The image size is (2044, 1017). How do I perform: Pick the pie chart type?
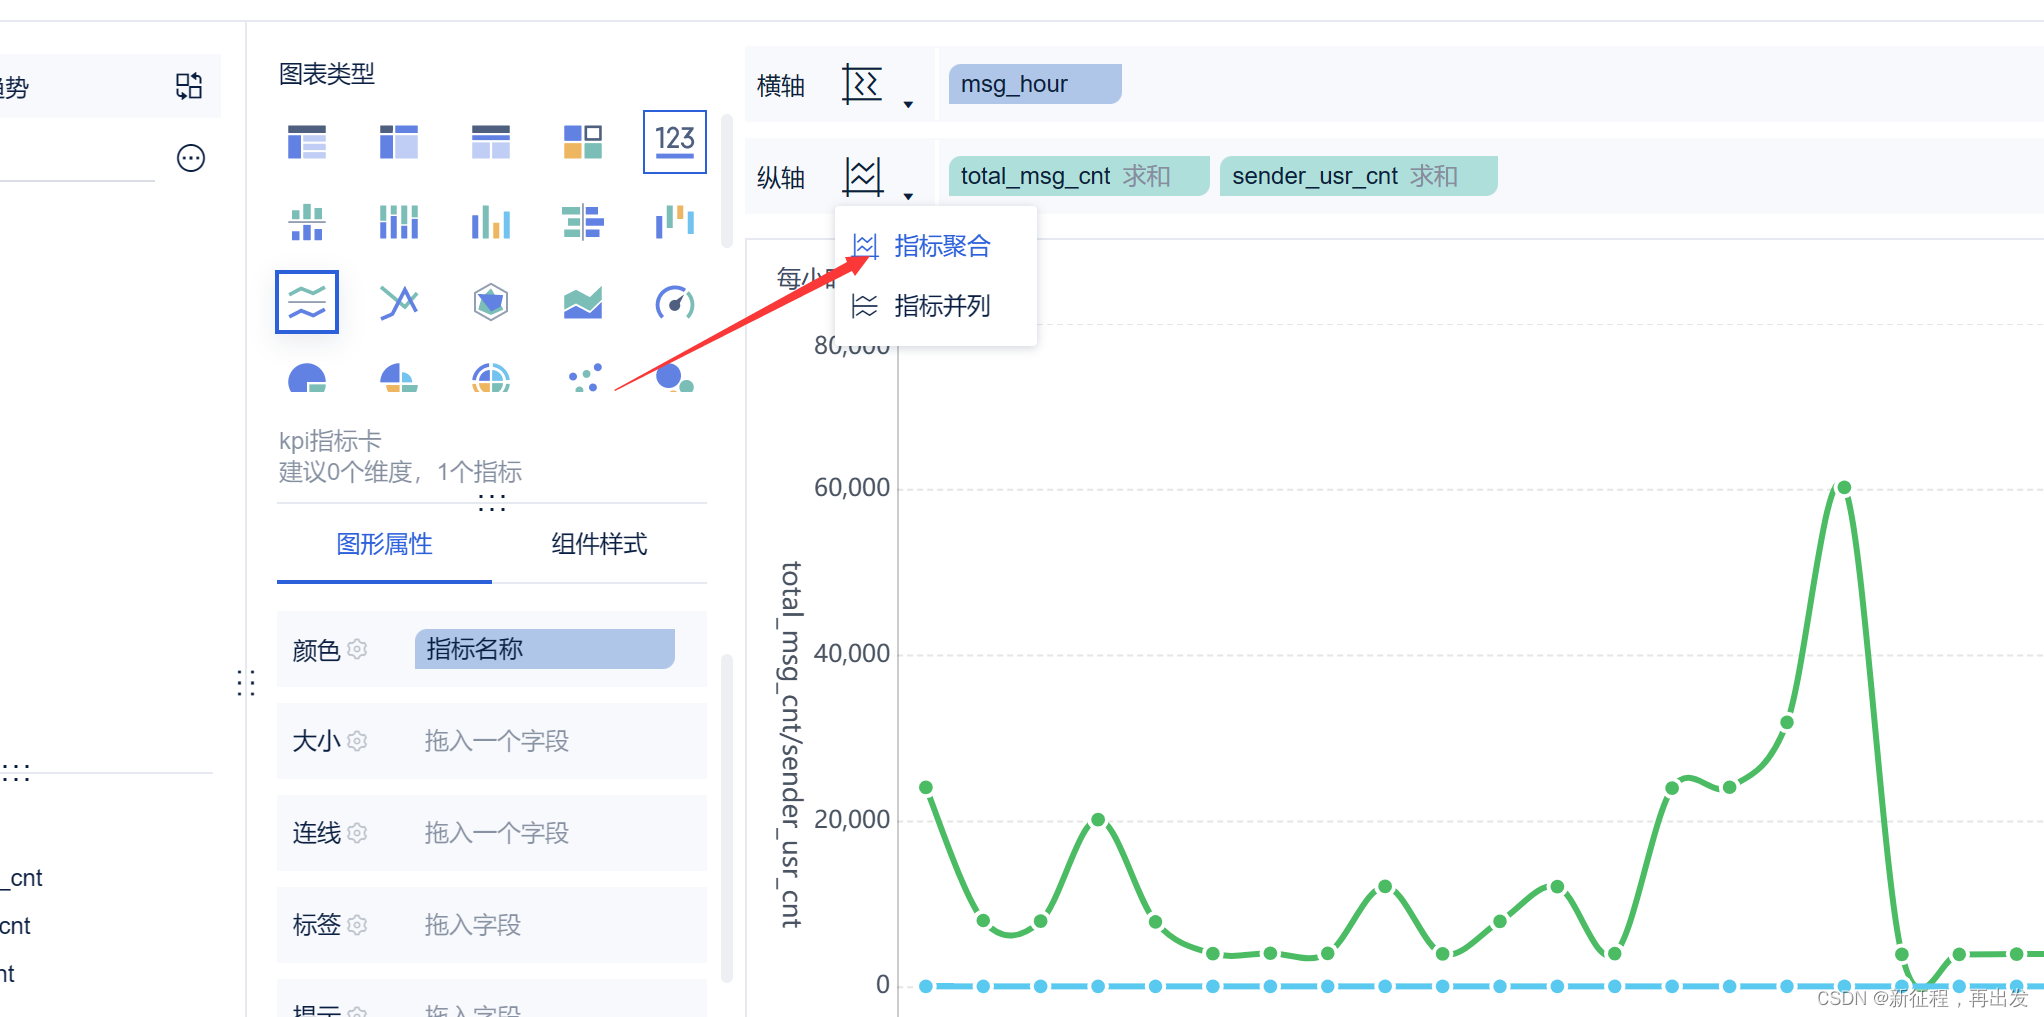pyautogui.click(x=307, y=378)
